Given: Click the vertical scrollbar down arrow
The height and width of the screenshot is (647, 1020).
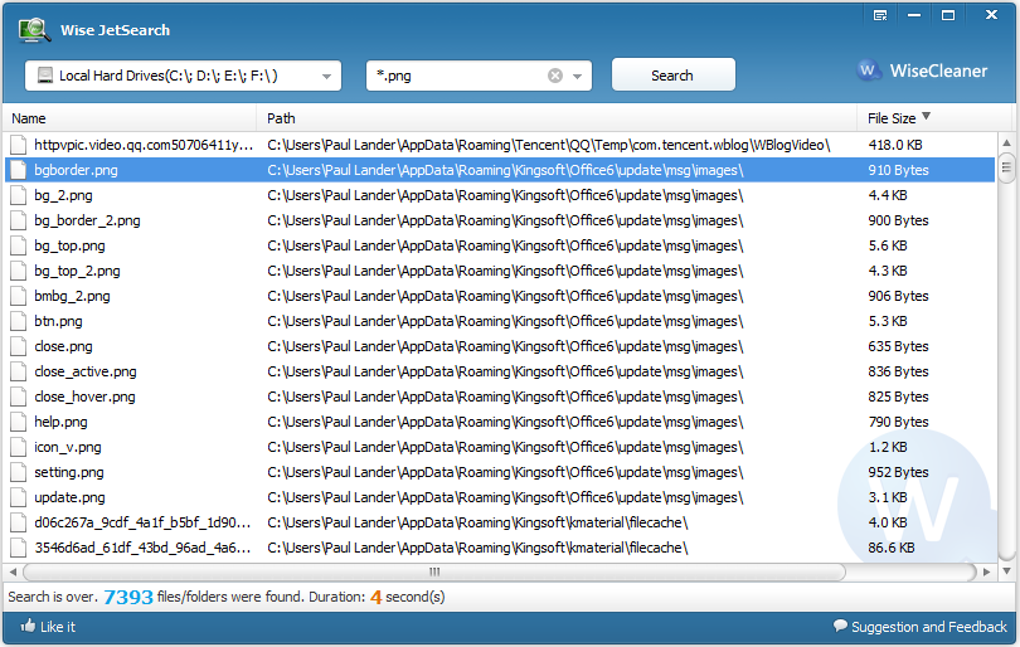Looking at the screenshot, I should (1006, 572).
